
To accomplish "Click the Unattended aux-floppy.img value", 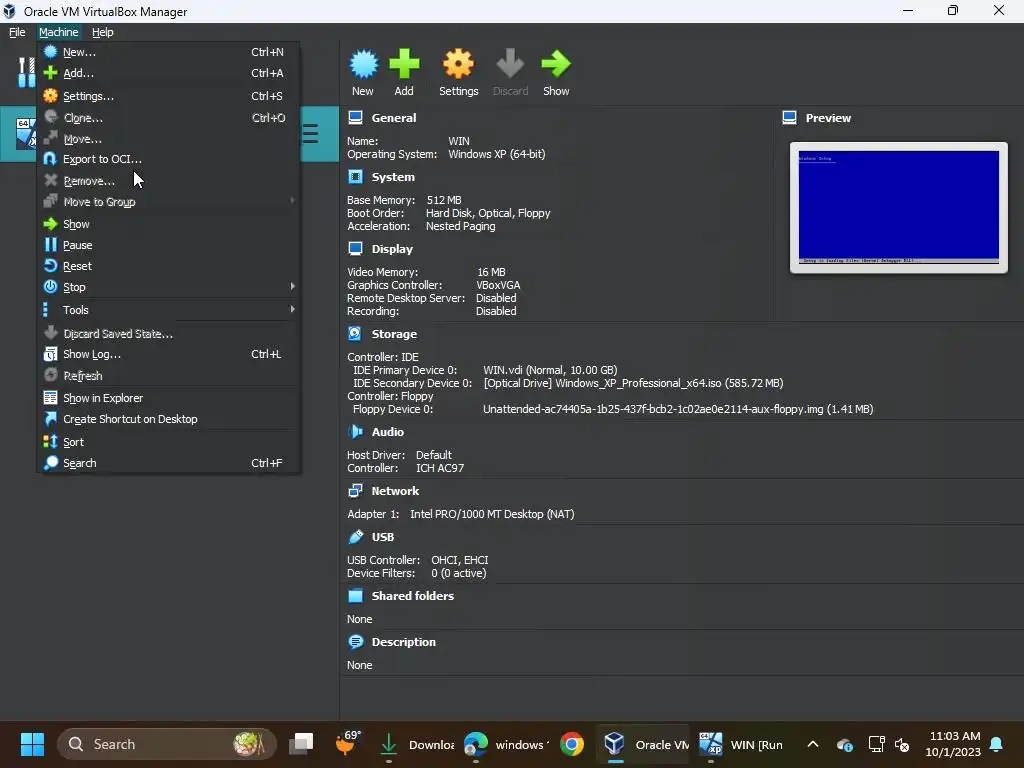I will point(678,409).
